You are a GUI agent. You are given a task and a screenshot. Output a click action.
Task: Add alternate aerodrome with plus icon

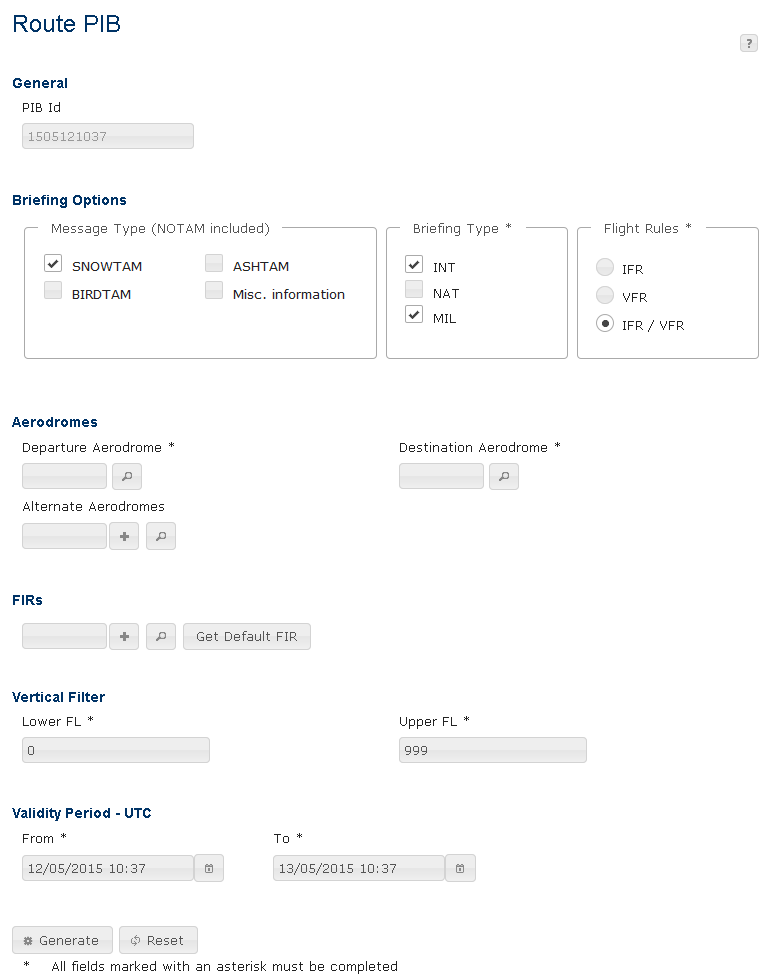coord(124,537)
